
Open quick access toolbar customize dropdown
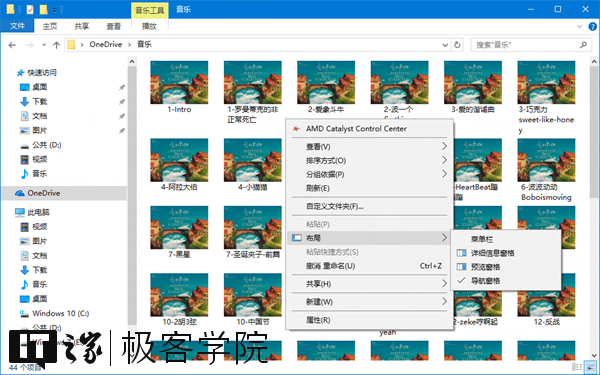pos(55,10)
